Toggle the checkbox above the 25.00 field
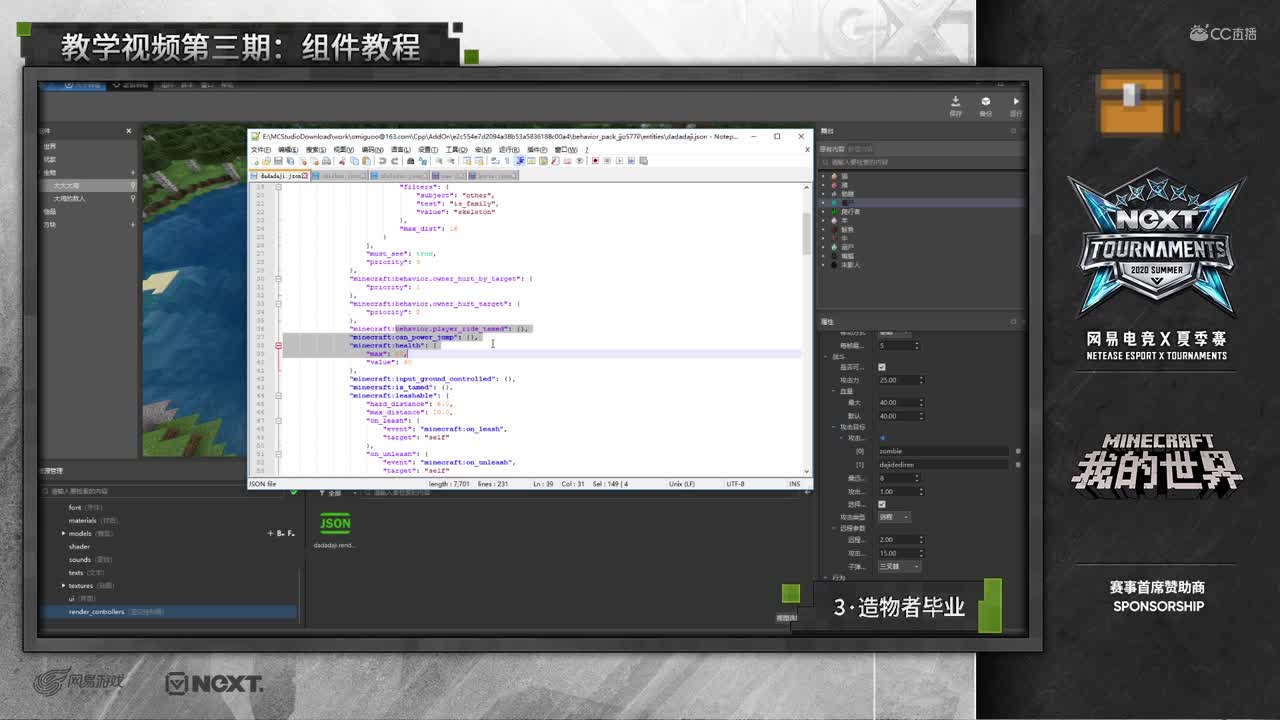Viewport: 1280px width, 720px height. 881,367
